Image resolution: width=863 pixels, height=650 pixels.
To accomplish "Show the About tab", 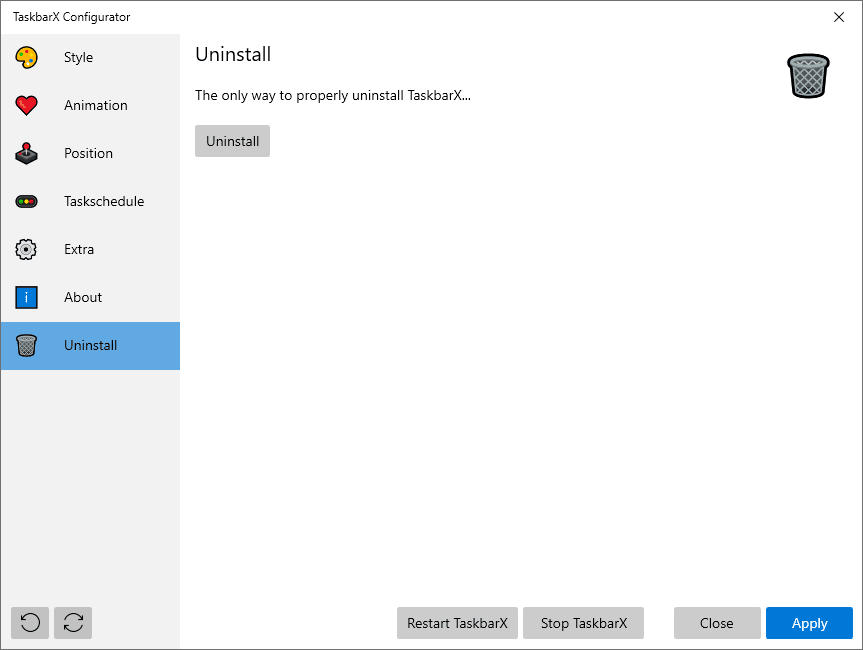I will point(90,297).
